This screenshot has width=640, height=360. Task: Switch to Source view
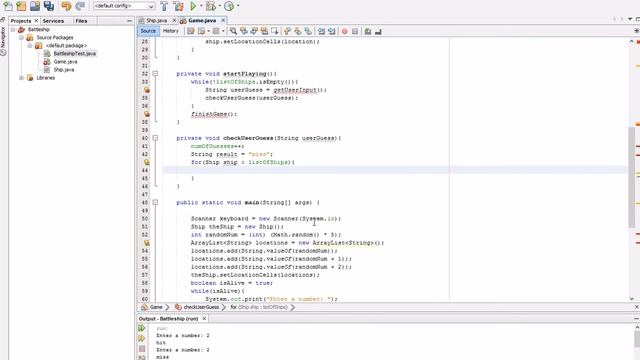click(148, 31)
